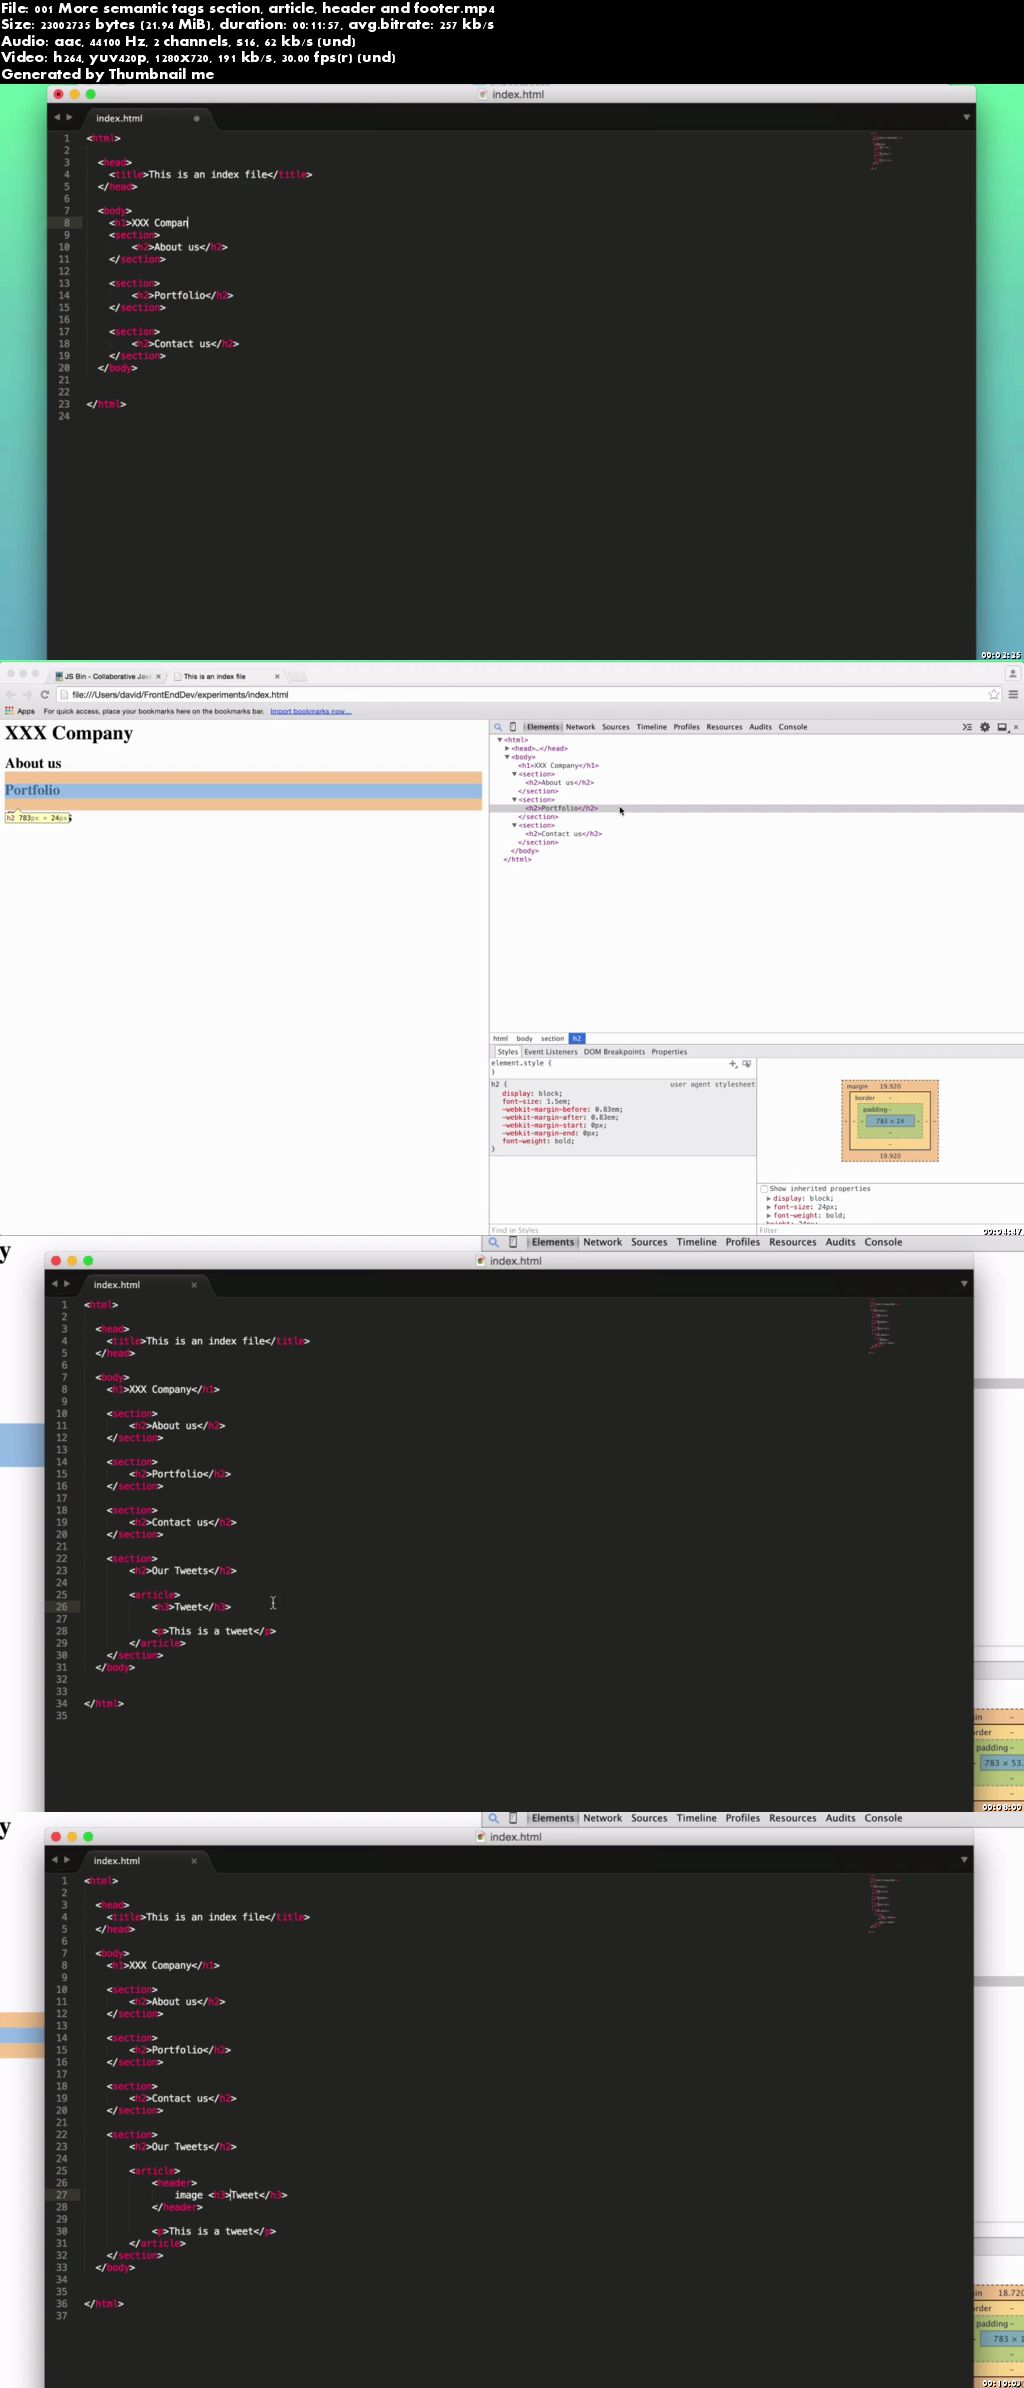This screenshot has height=2388, width=1024.
Task: Expand computed 'display: block' property
Action: [x=769, y=1198]
